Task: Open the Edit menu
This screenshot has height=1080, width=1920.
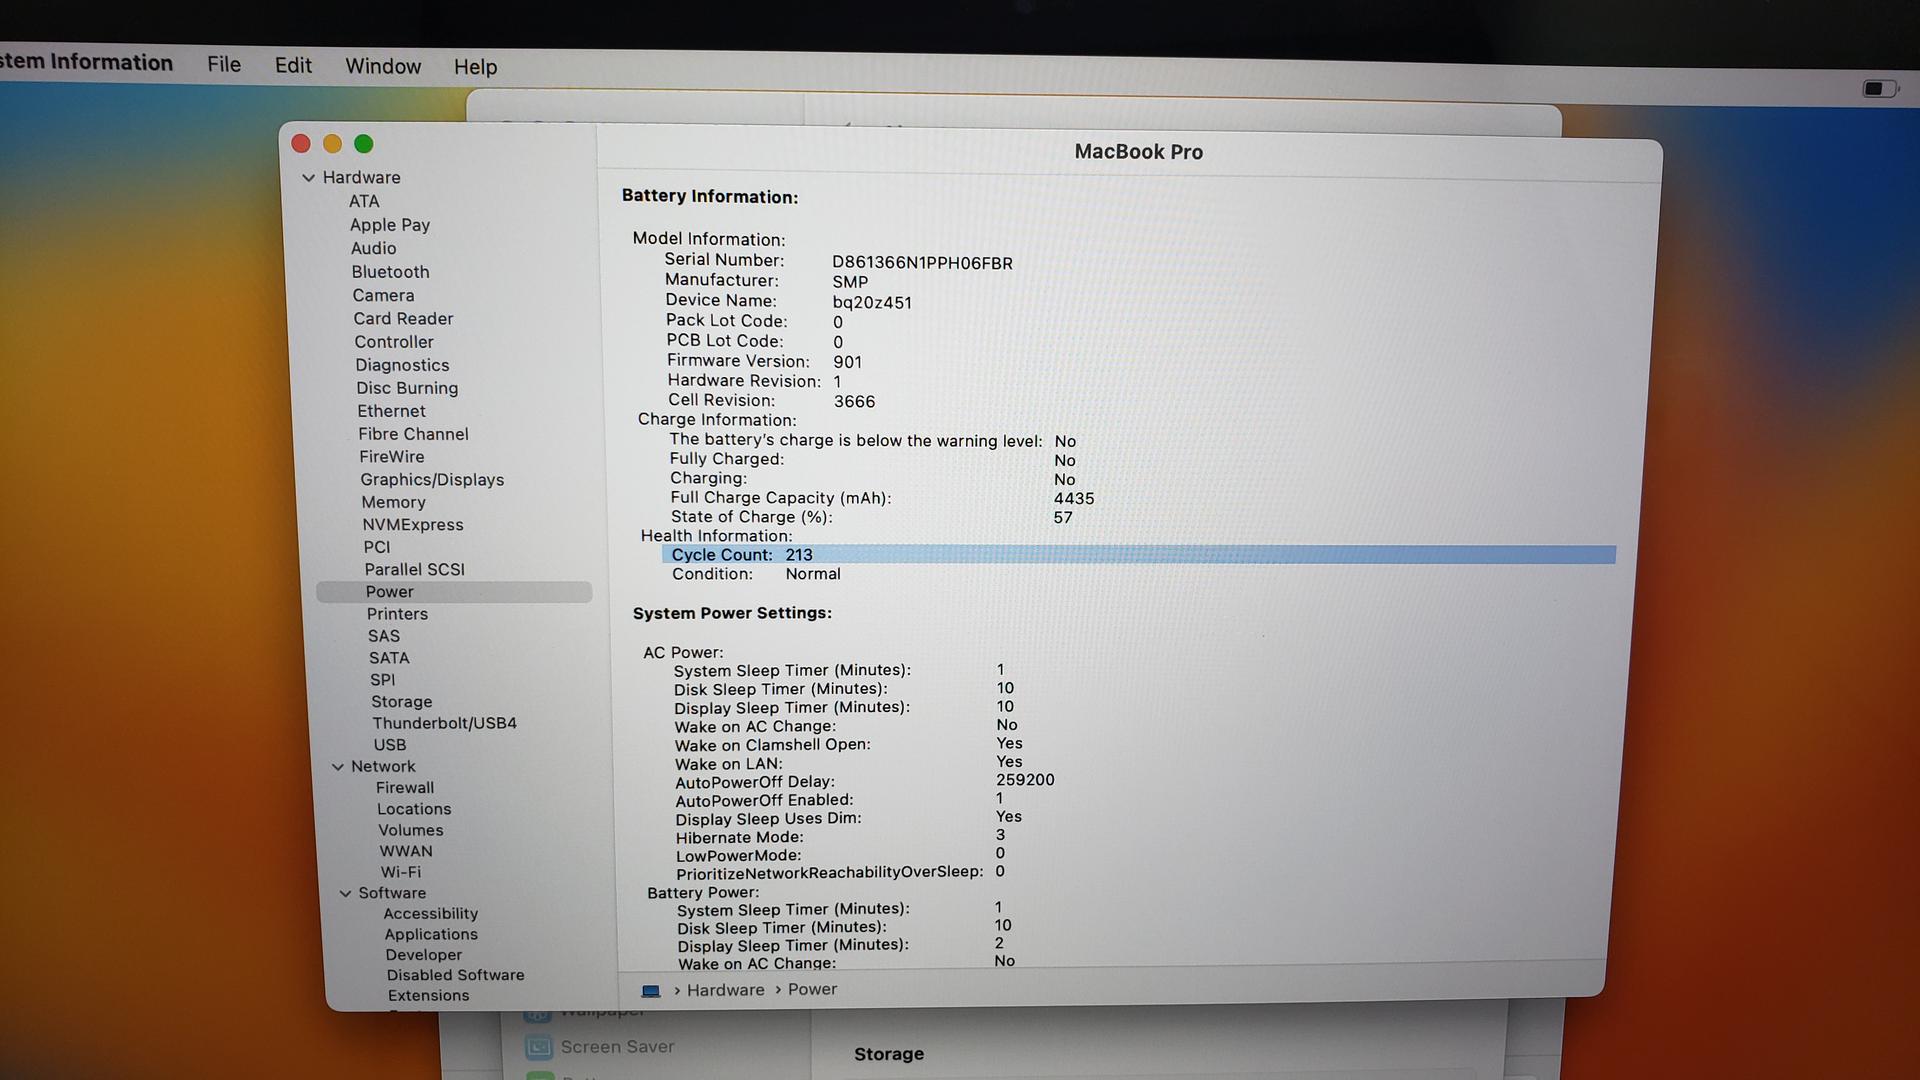Action: [293, 66]
